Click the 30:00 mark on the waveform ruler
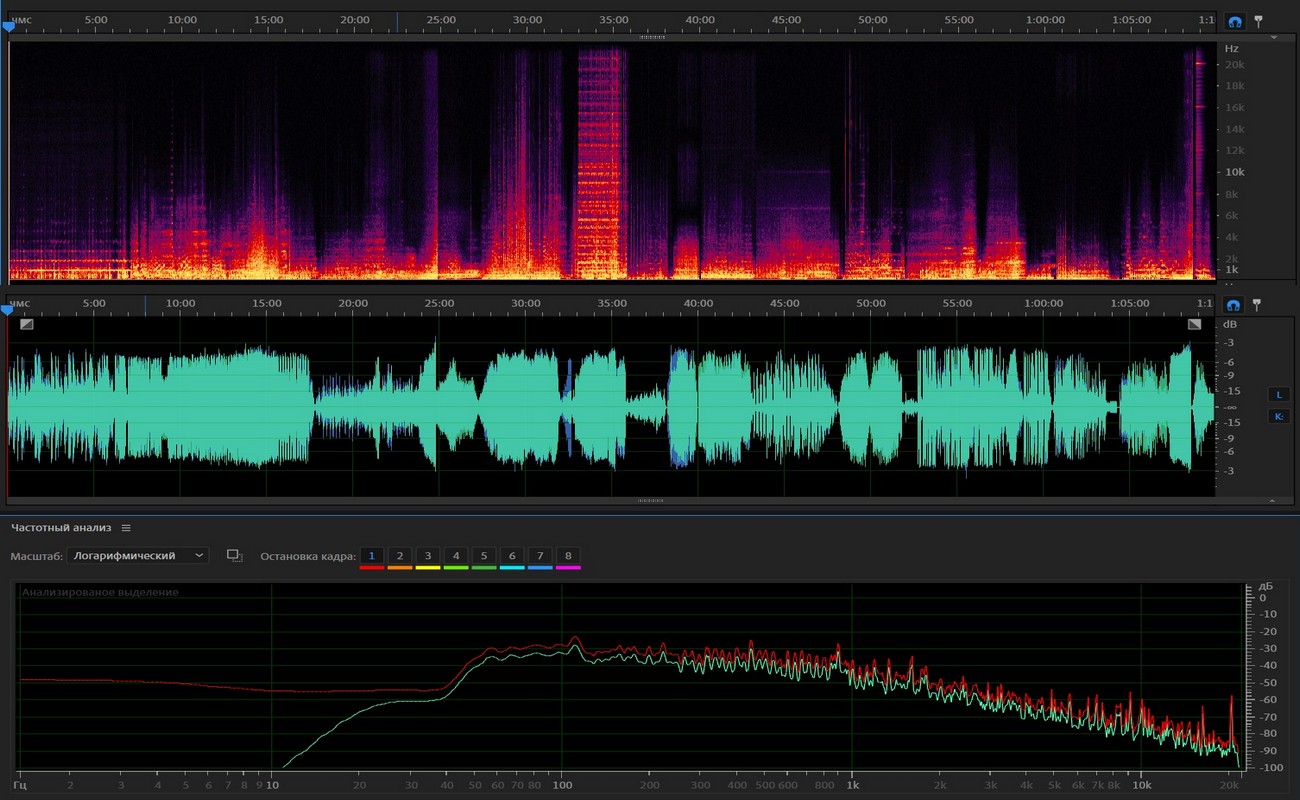 point(526,303)
